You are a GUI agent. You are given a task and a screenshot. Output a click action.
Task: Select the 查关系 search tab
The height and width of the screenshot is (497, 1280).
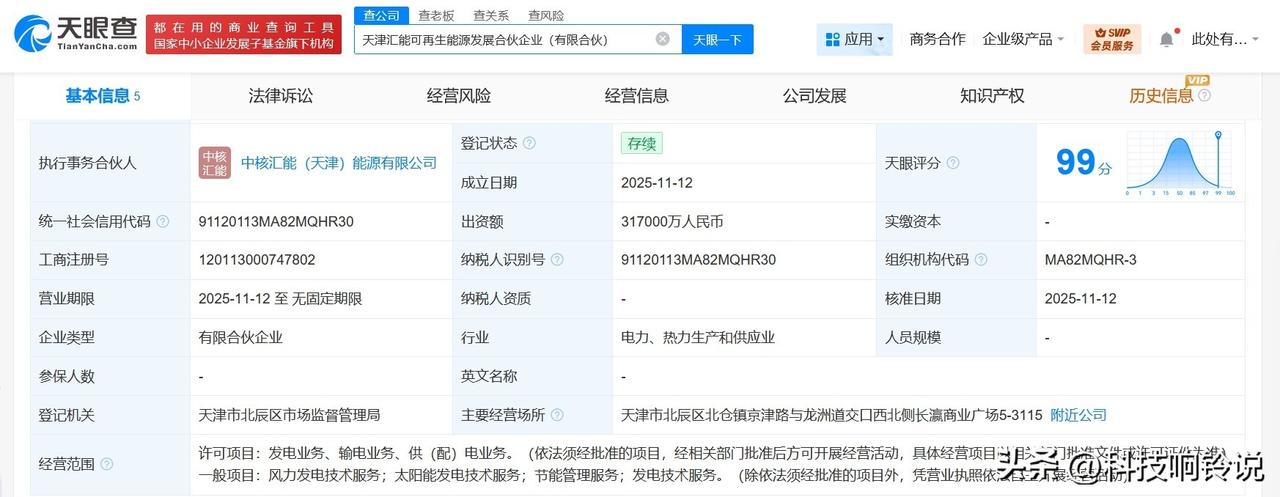point(491,15)
